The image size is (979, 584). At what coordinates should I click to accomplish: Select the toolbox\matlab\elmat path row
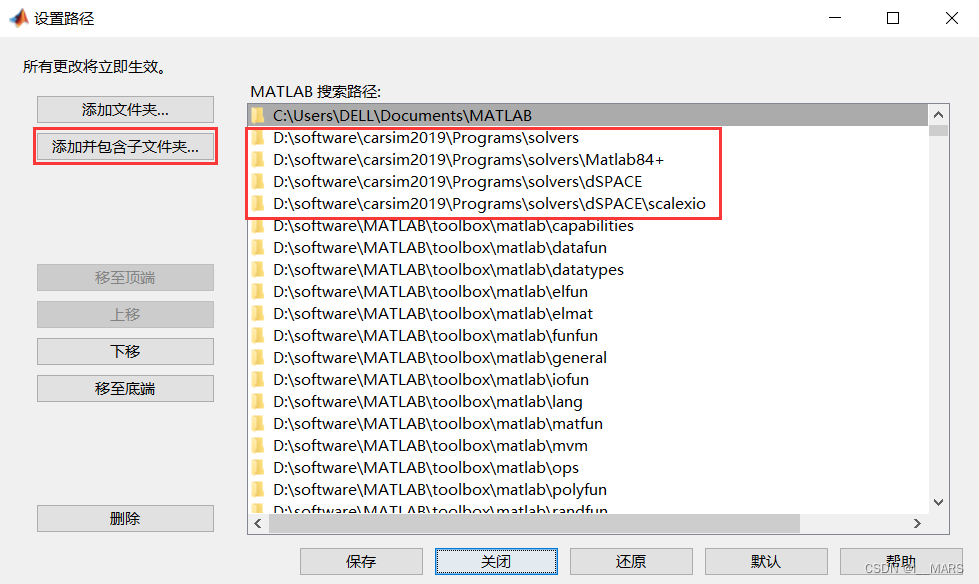point(588,314)
